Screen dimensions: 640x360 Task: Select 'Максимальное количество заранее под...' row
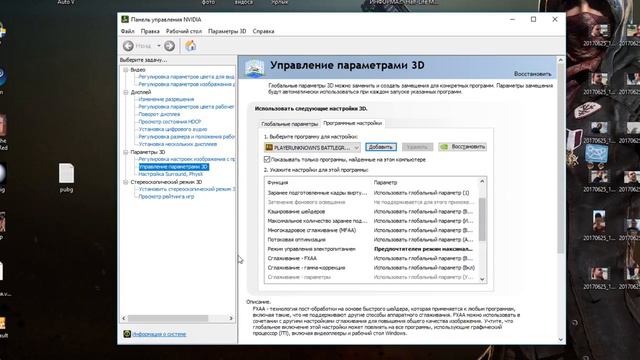point(371,221)
